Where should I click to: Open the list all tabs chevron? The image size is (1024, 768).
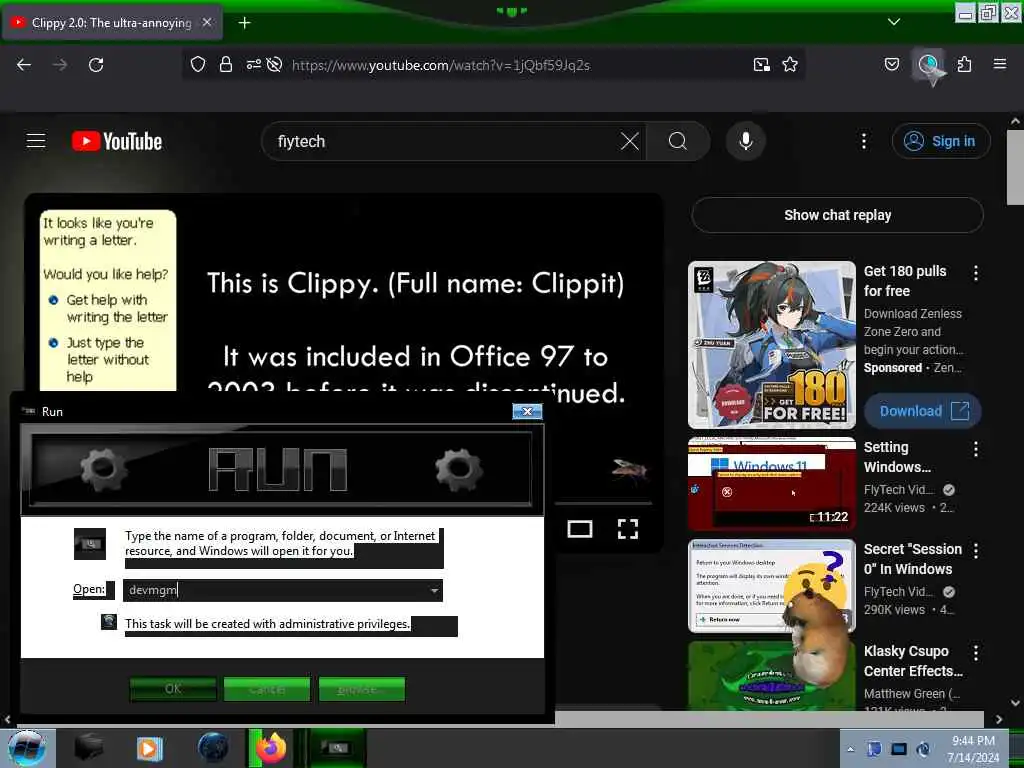click(x=894, y=22)
